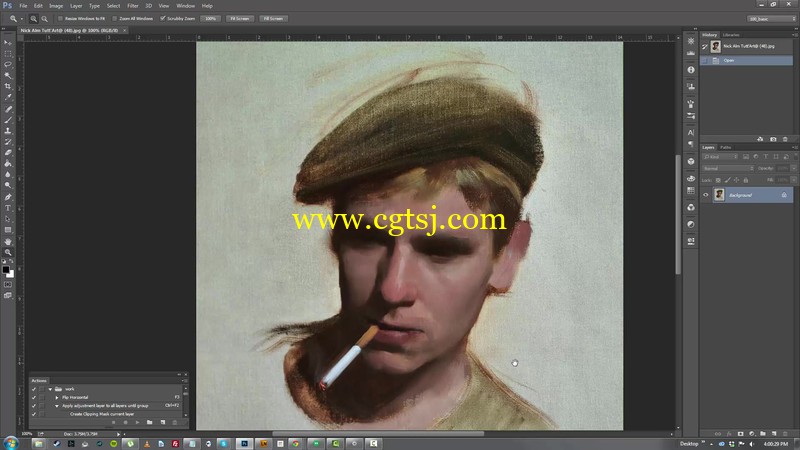Click the Fill Screen button
800x450 pixels.
[273, 19]
